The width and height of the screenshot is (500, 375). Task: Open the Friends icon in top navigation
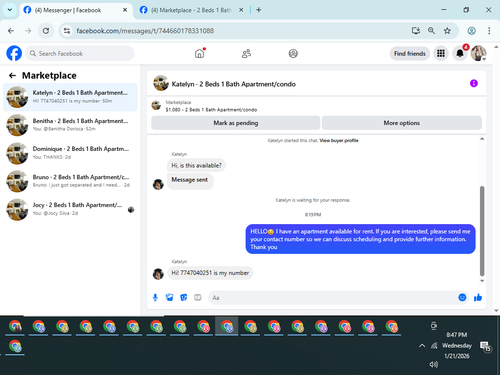click(246, 53)
